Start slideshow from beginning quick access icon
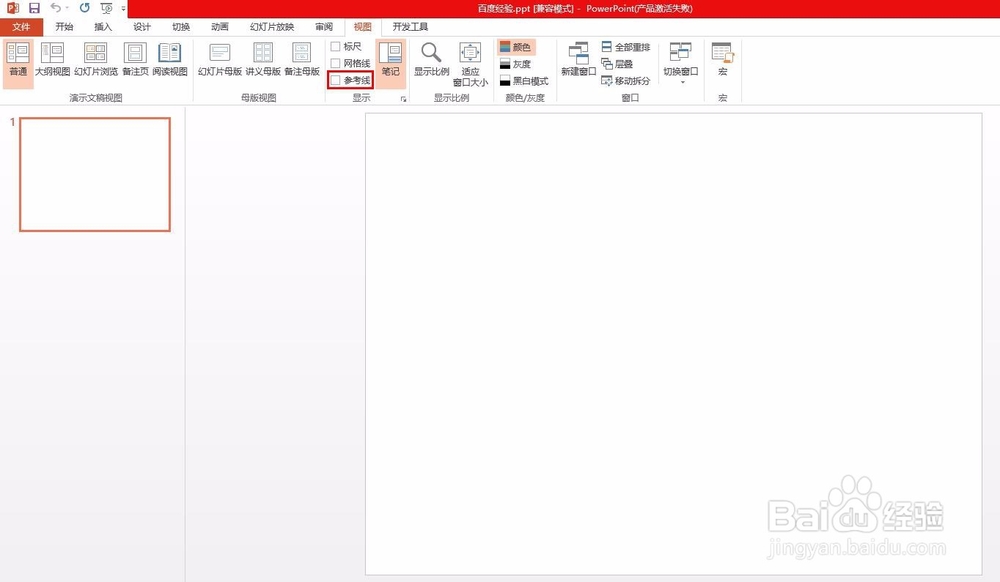This screenshot has height=582, width=1000. pos(106,8)
